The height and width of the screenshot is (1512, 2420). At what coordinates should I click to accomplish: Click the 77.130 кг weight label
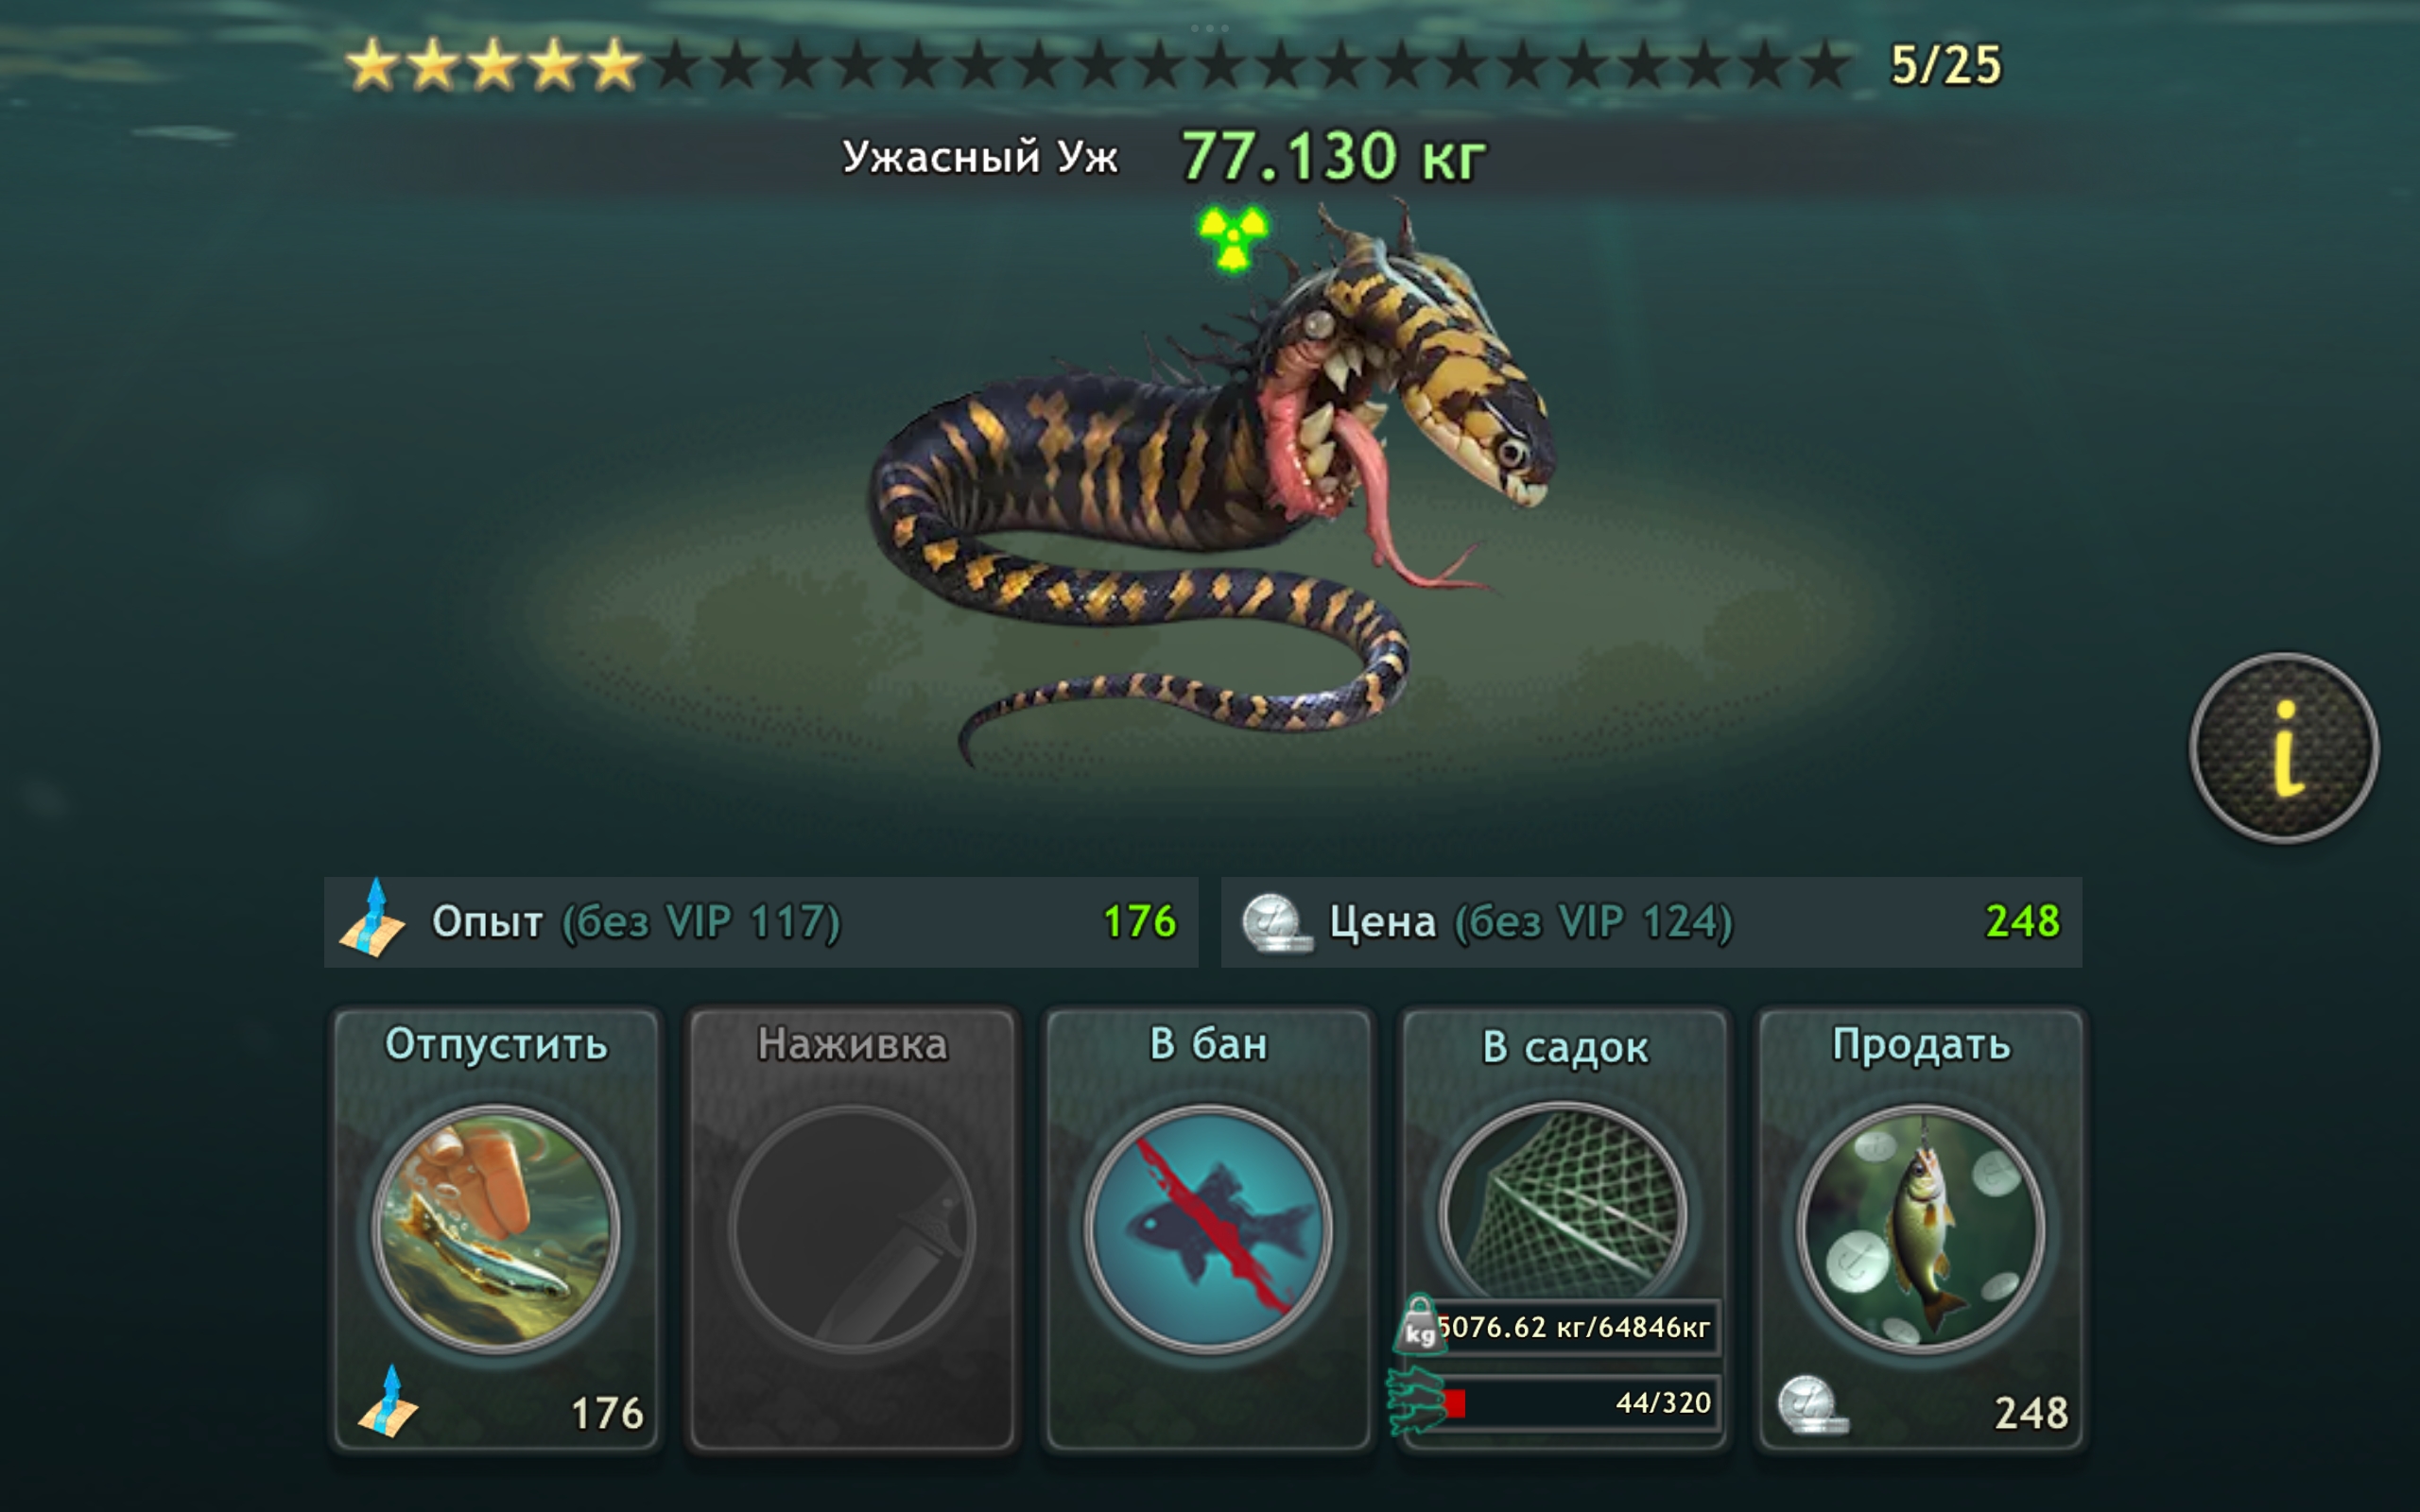point(1333,157)
